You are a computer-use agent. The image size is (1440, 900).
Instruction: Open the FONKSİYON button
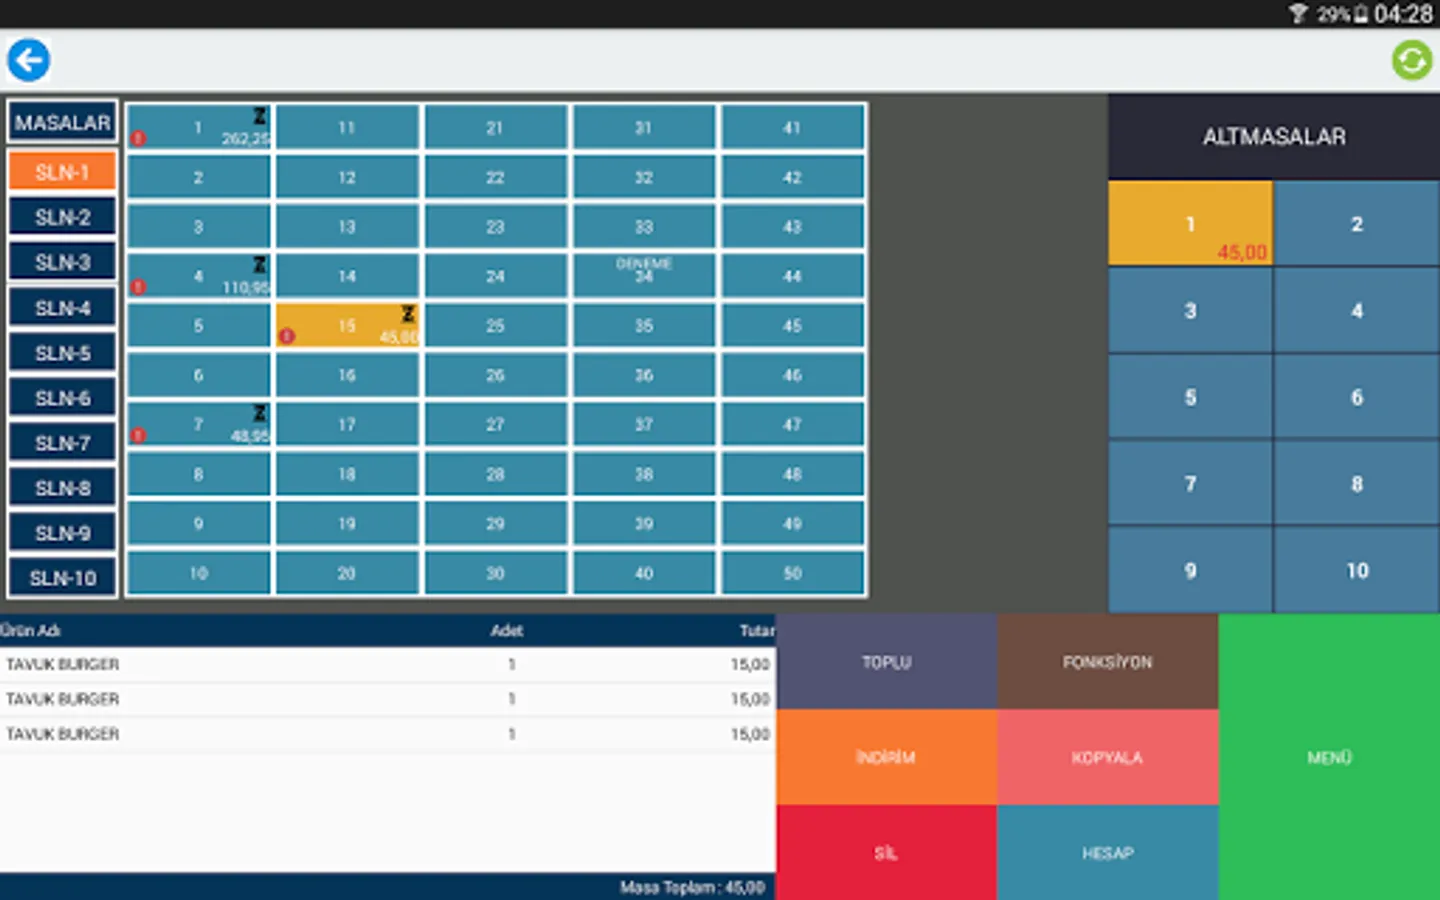pos(1108,662)
